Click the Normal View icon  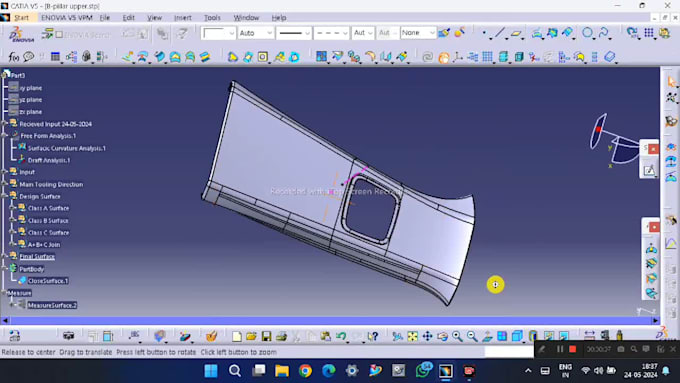pyautogui.click(x=487, y=336)
